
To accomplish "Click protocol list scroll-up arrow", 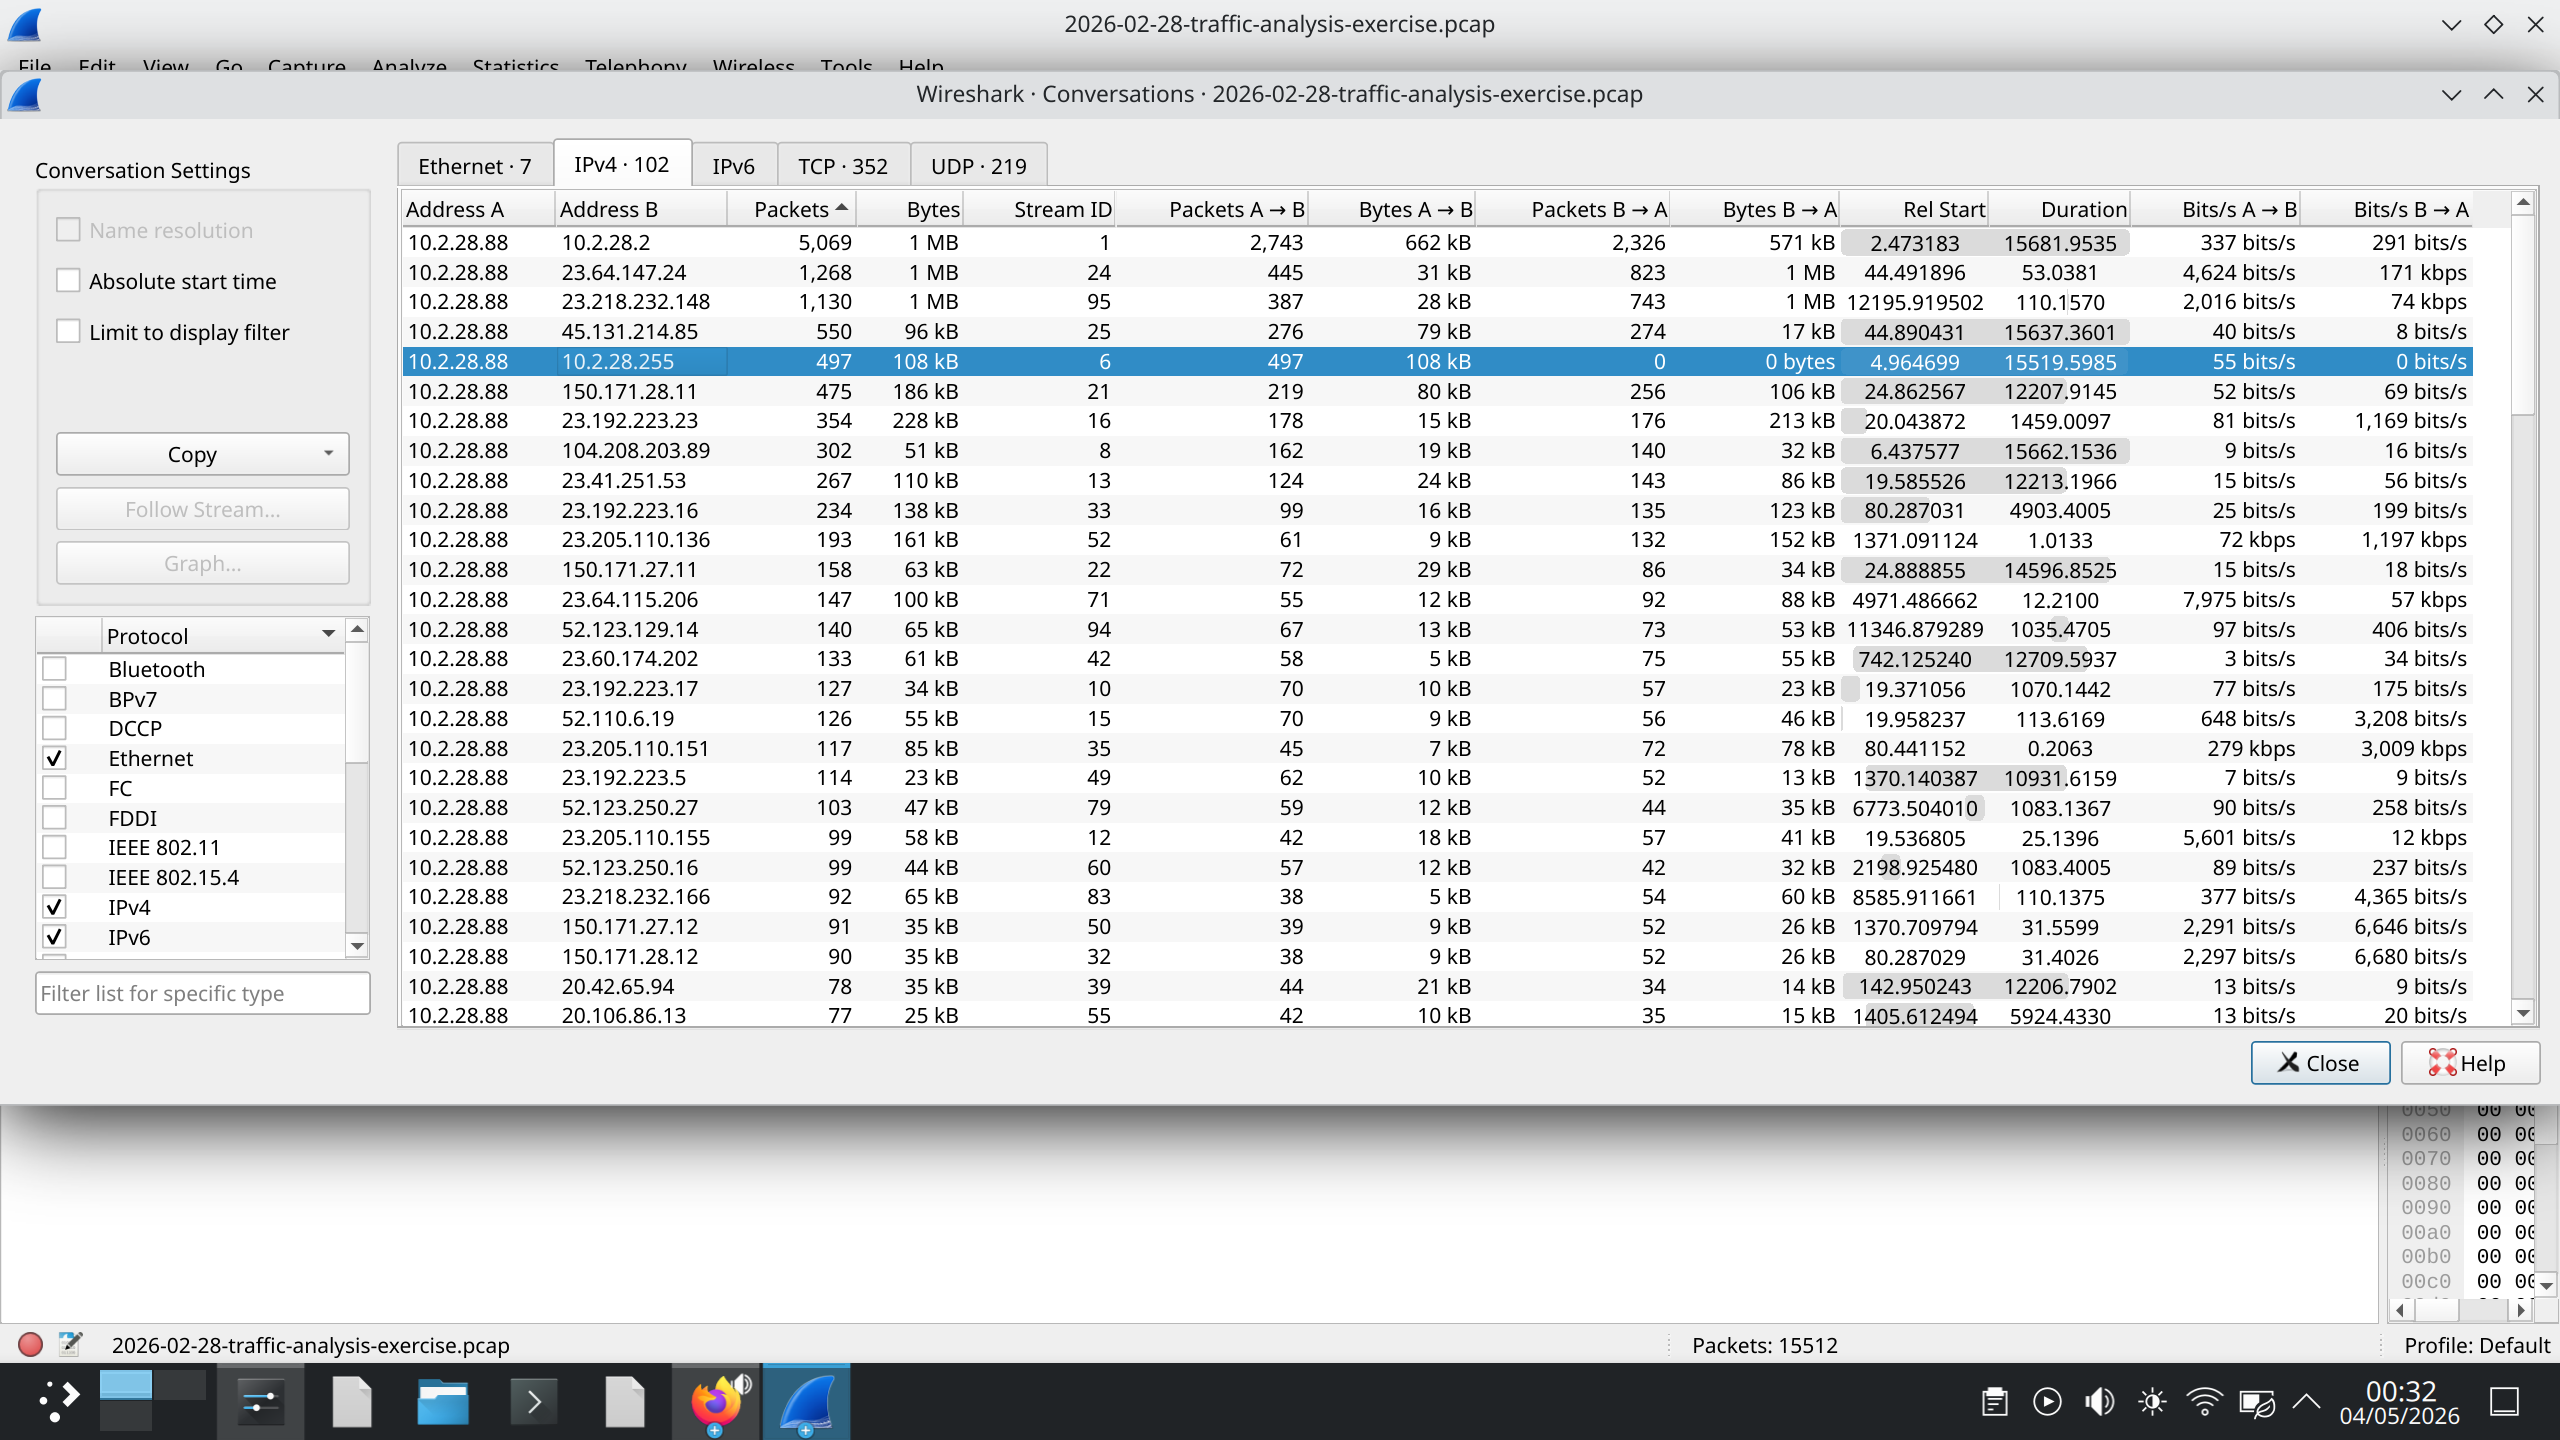I will pos(357,630).
